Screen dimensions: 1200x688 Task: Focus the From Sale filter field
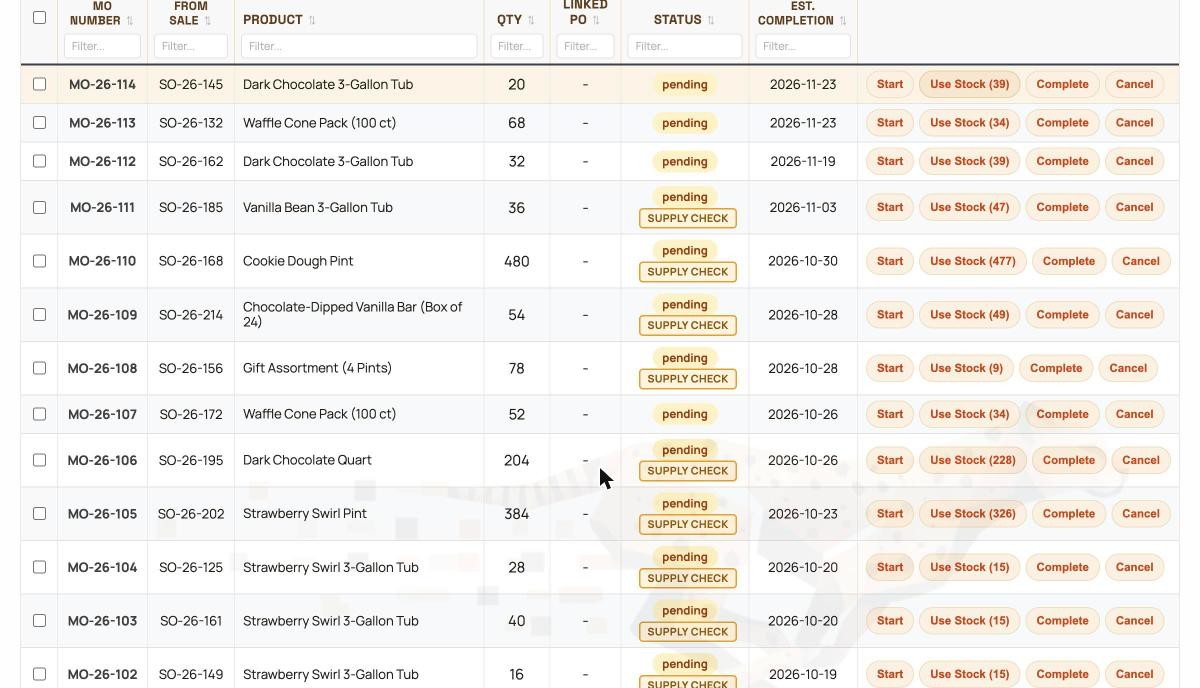[191, 46]
